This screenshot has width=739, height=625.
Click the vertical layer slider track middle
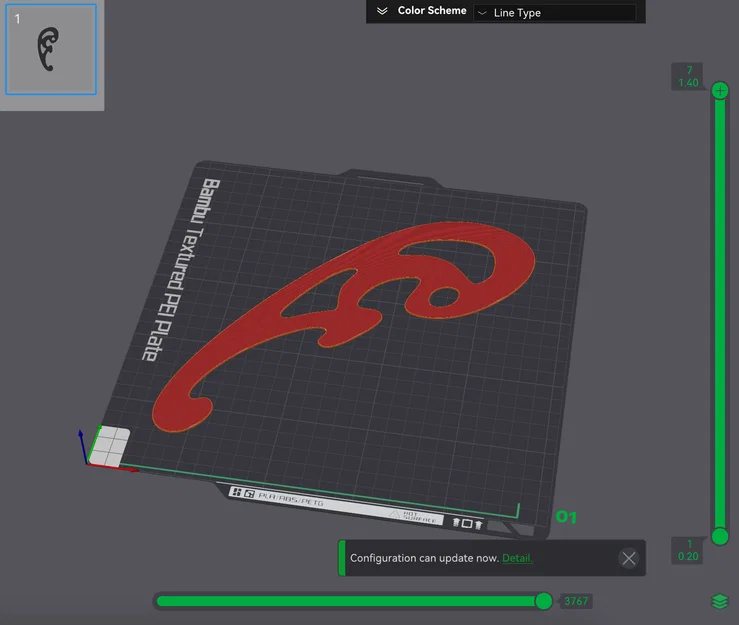[720, 313]
